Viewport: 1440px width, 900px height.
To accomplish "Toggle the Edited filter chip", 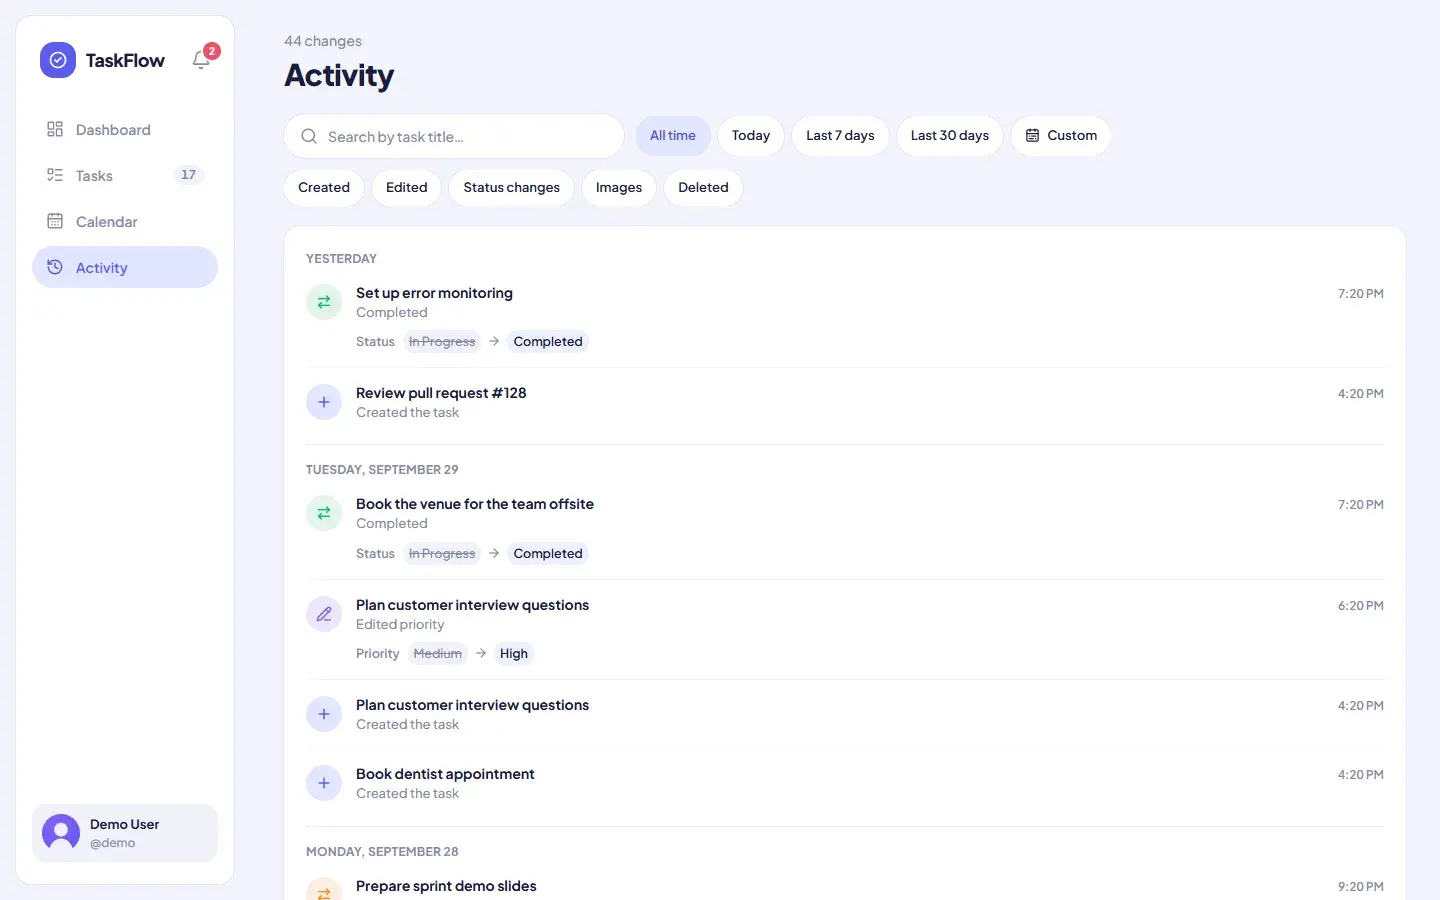I will pos(407,187).
